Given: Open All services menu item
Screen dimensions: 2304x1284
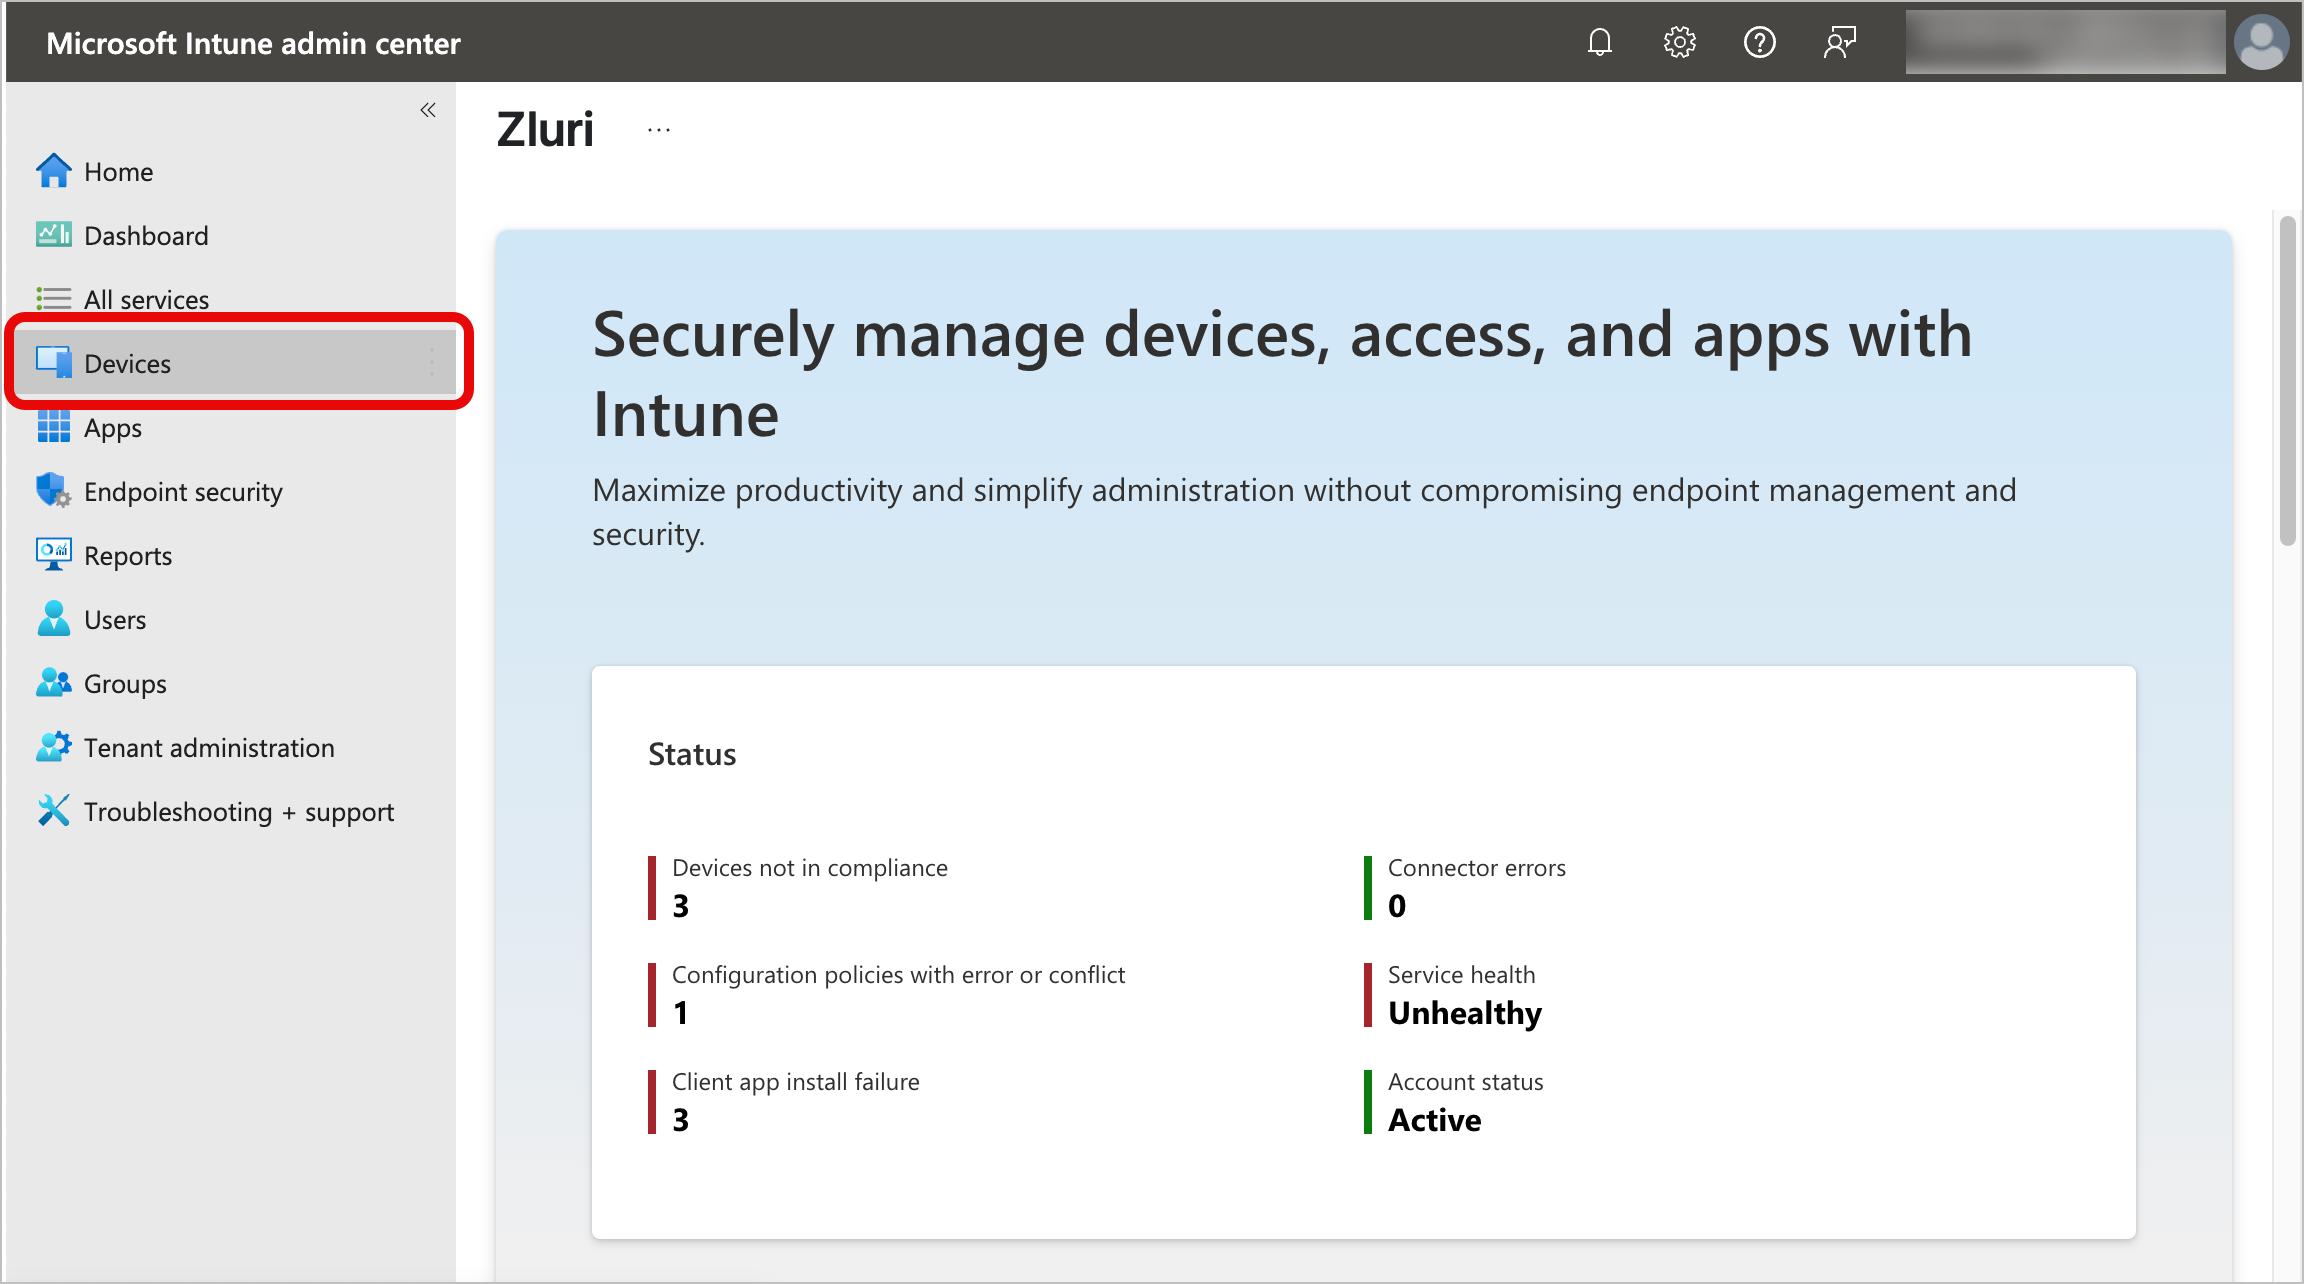Looking at the screenshot, I should pos(146,300).
